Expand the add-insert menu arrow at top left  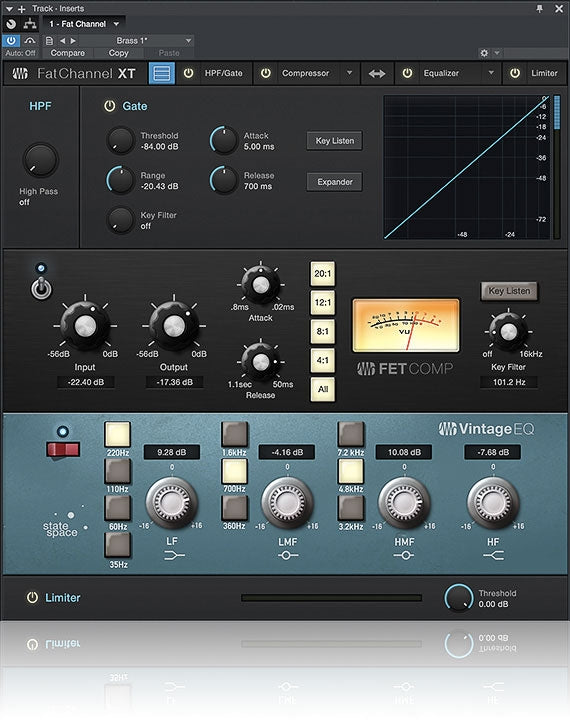(x=9, y=8)
